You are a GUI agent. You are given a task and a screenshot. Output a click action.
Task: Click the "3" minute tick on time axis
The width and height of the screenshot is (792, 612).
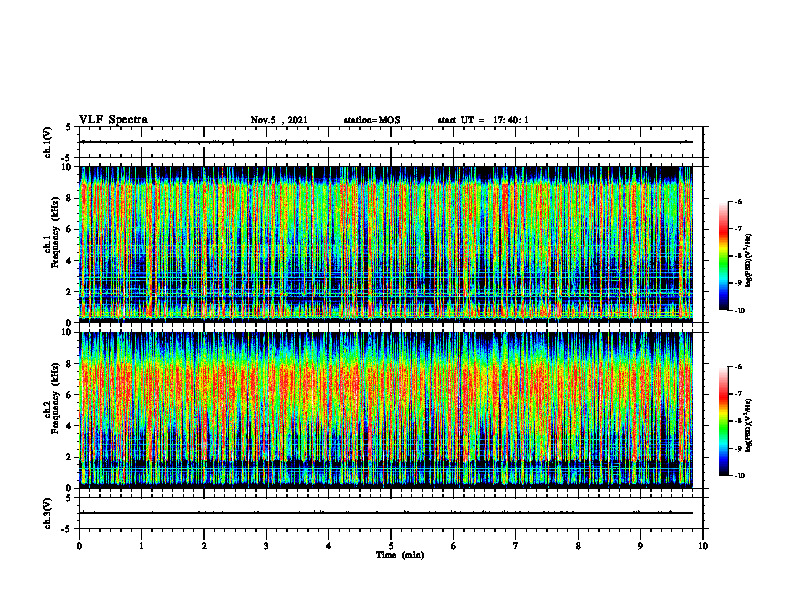[x=266, y=546]
